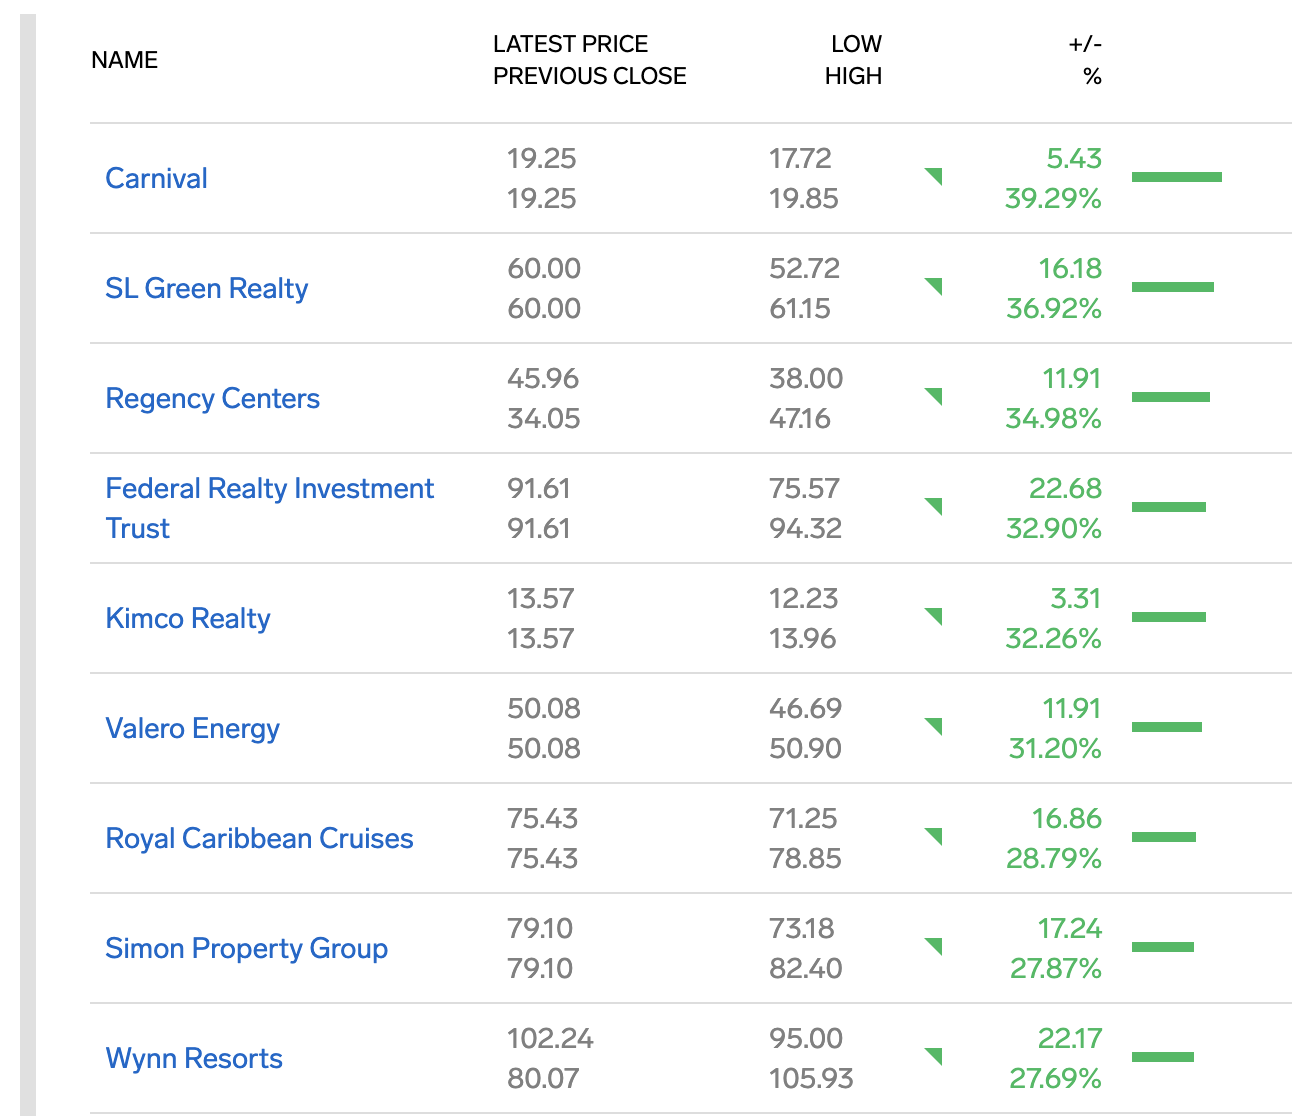Click the green up arrow for Carnival
Screen dimensions: 1292x1116
click(x=935, y=176)
